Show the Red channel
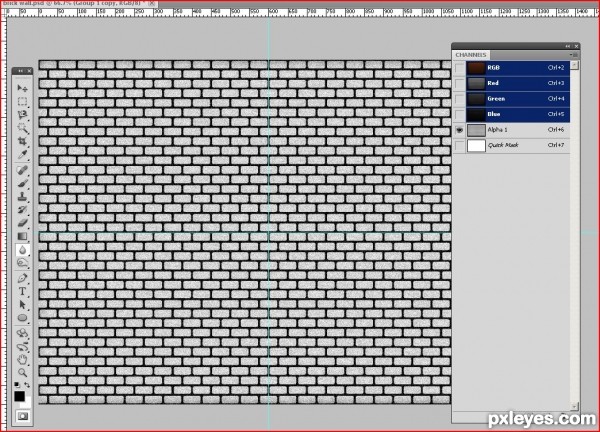 459,83
